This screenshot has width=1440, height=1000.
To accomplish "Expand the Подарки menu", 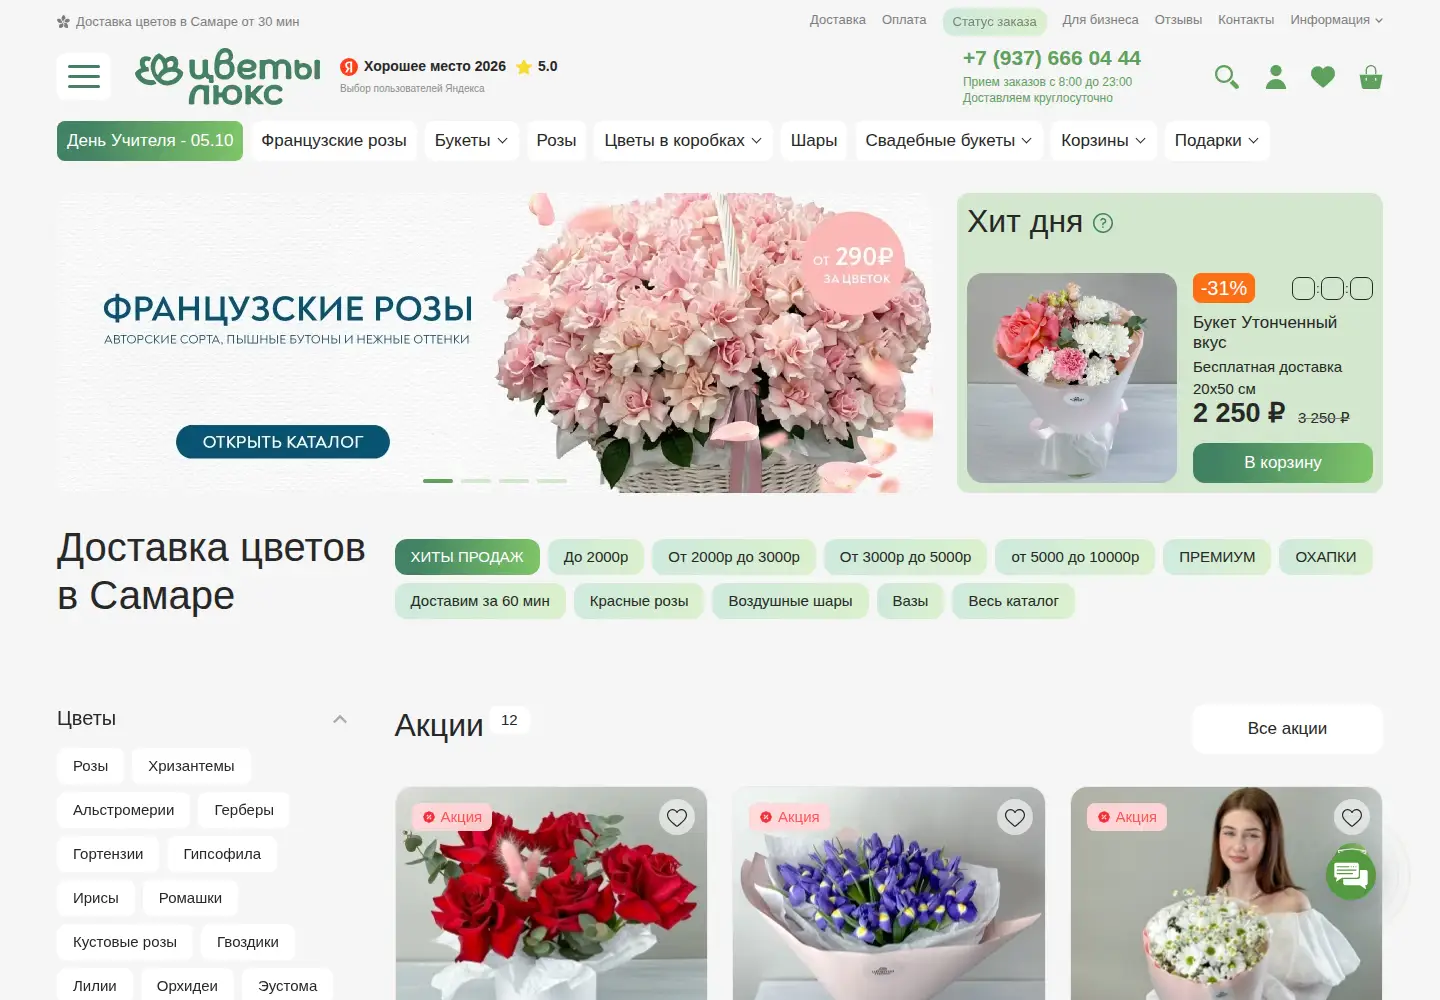I will [1217, 141].
